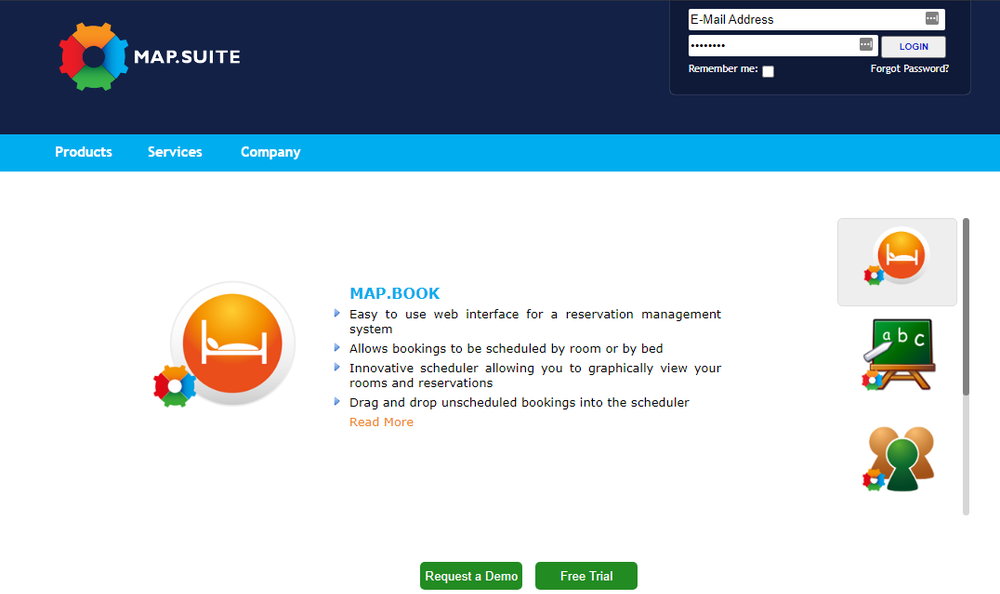Enable the Remember me checkbox
The width and height of the screenshot is (1000, 594).
pos(768,71)
